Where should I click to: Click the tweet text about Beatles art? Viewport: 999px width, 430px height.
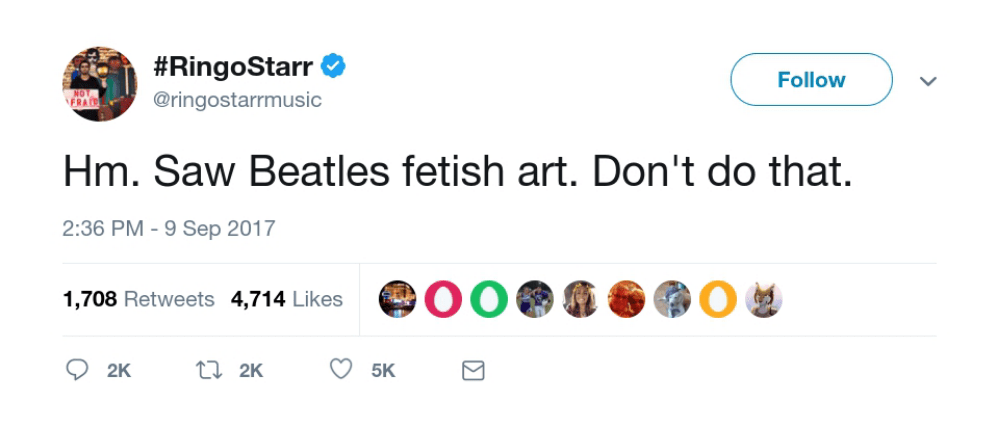(x=457, y=172)
